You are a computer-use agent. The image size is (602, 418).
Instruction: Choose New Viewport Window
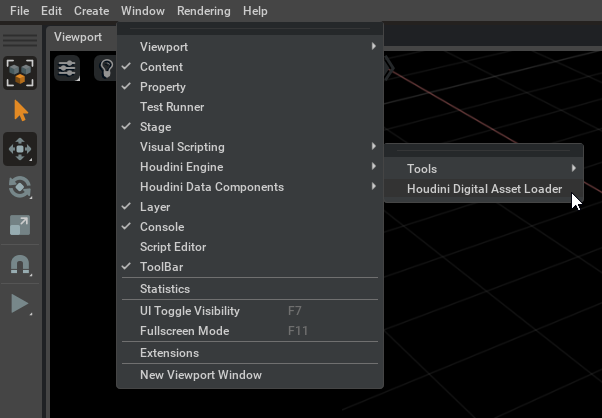(250, 375)
